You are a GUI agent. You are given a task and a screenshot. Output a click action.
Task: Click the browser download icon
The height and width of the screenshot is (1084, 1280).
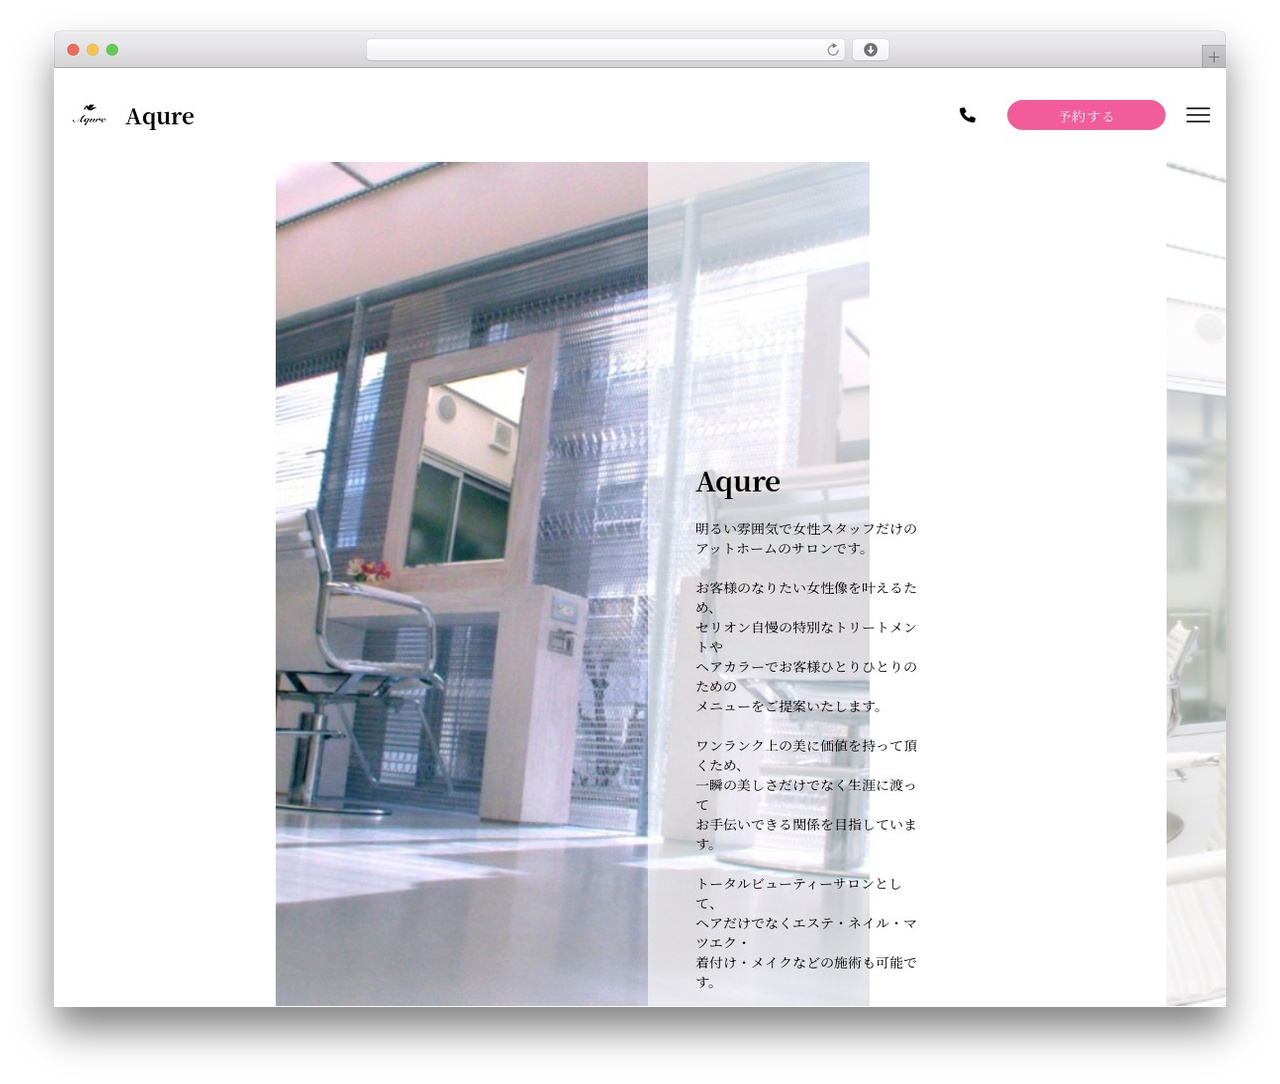(x=870, y=50)
